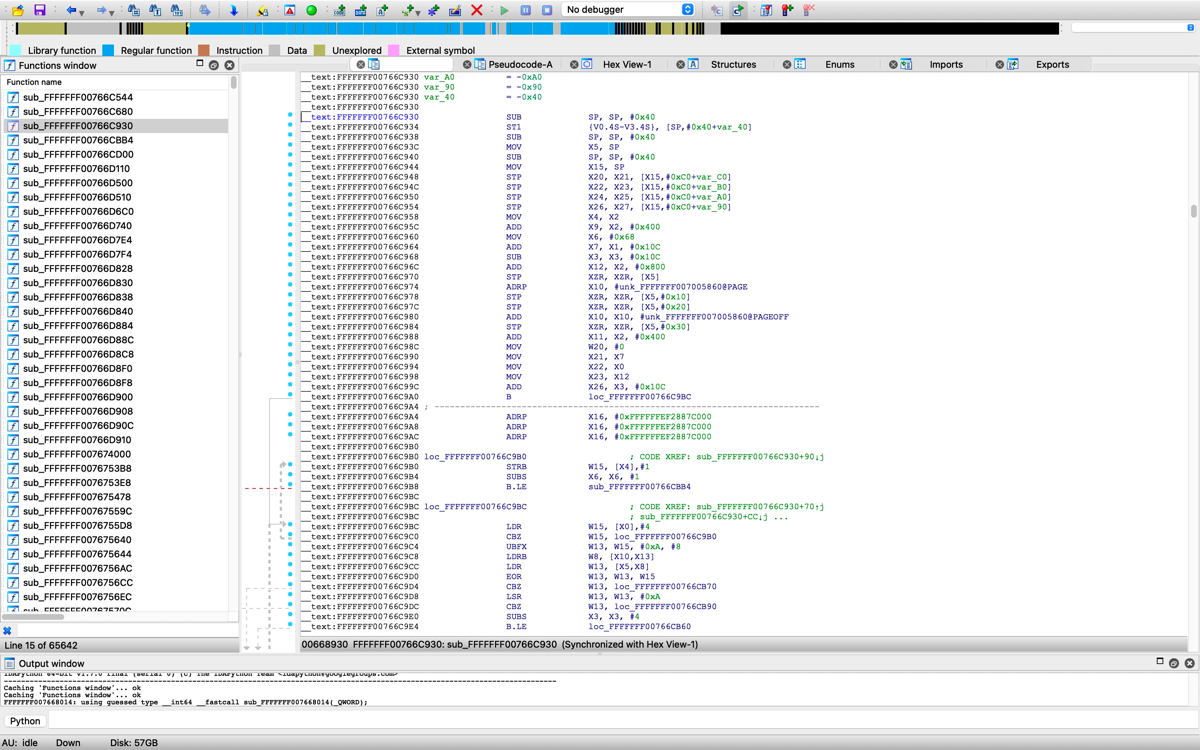
Task: Open the navigation band combo box at right
Action: [x=1133, y=28]
